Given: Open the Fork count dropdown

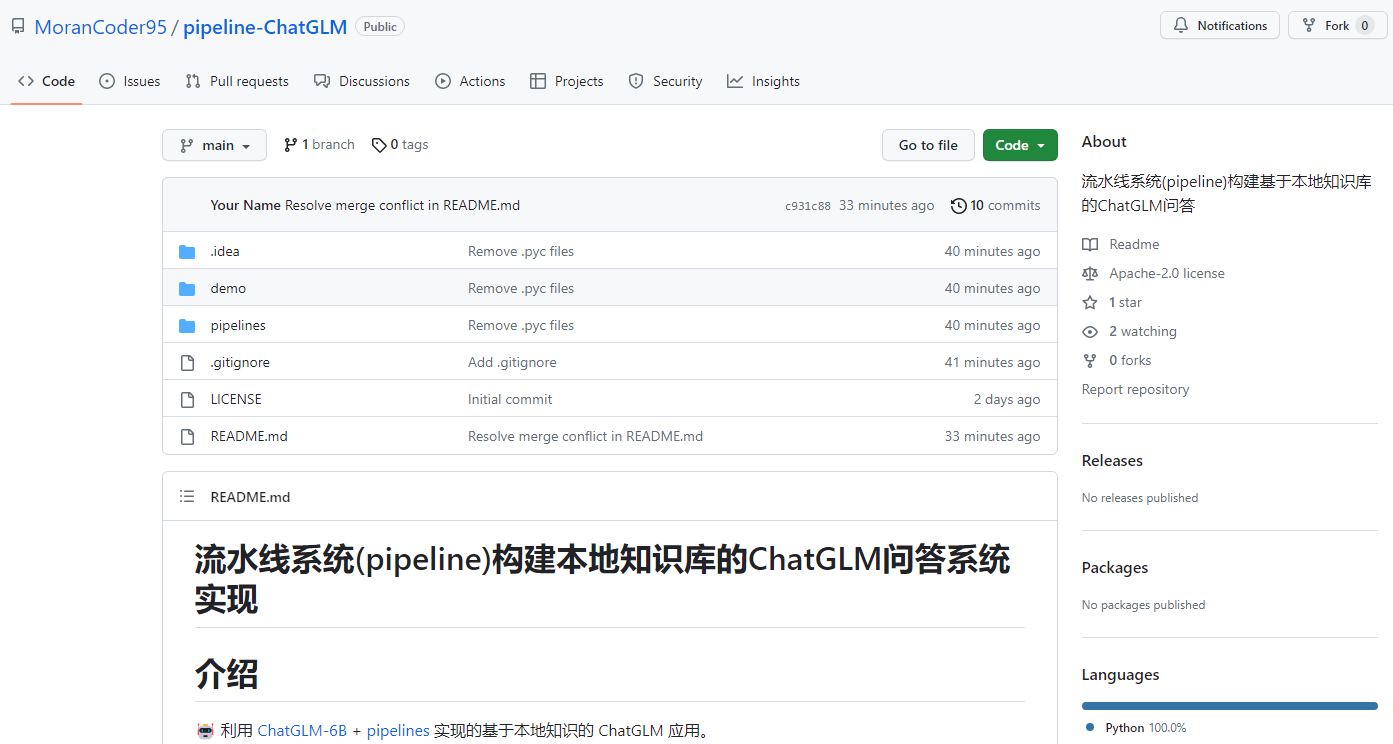Looking at the screenshot, I should click(1337, 25).
